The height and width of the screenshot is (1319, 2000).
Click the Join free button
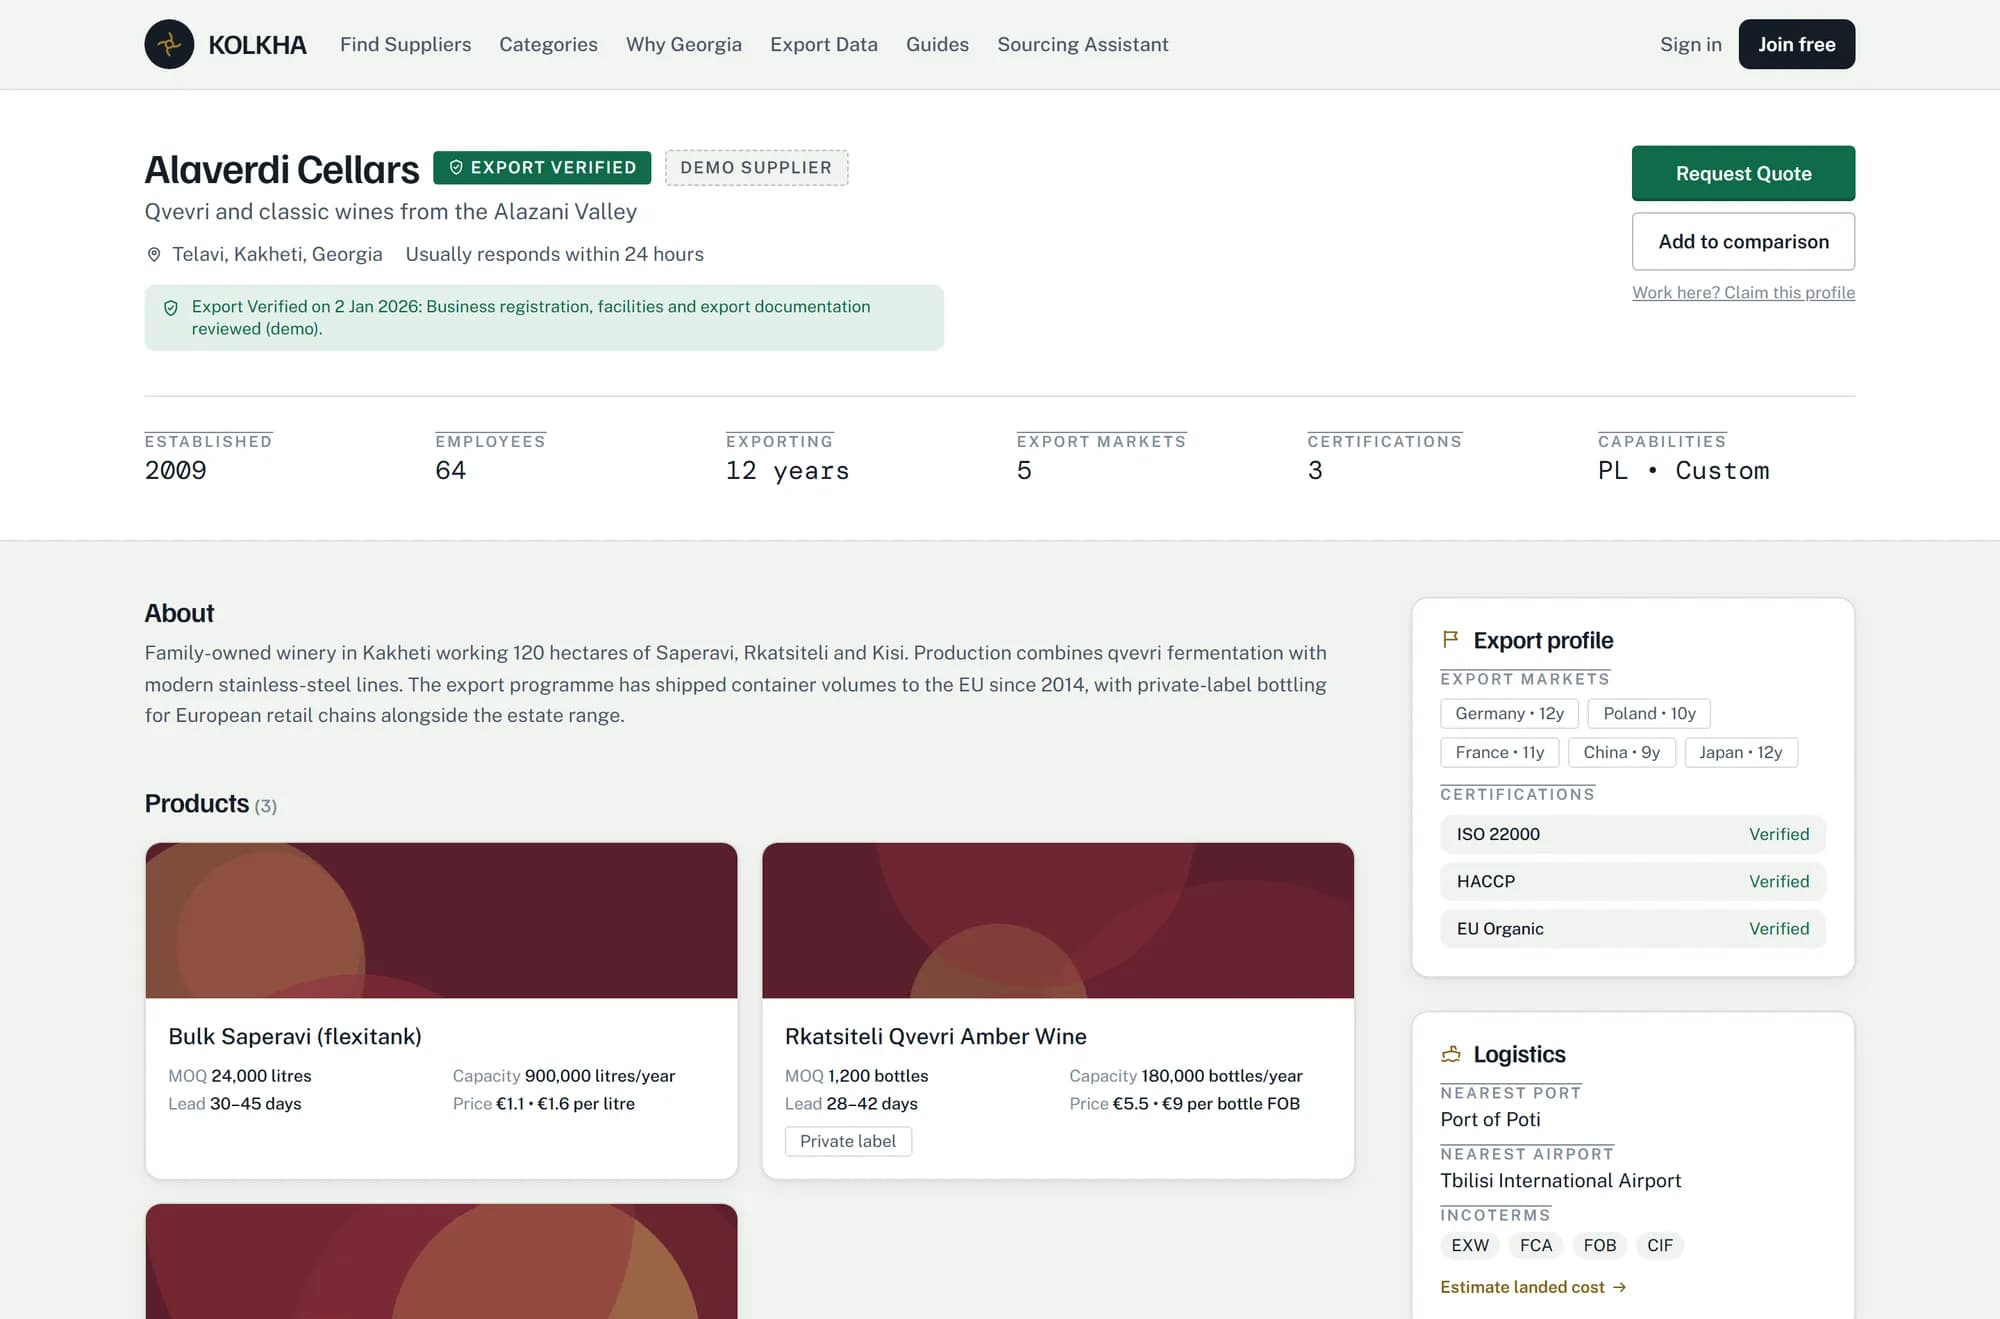click(1796, 44)
